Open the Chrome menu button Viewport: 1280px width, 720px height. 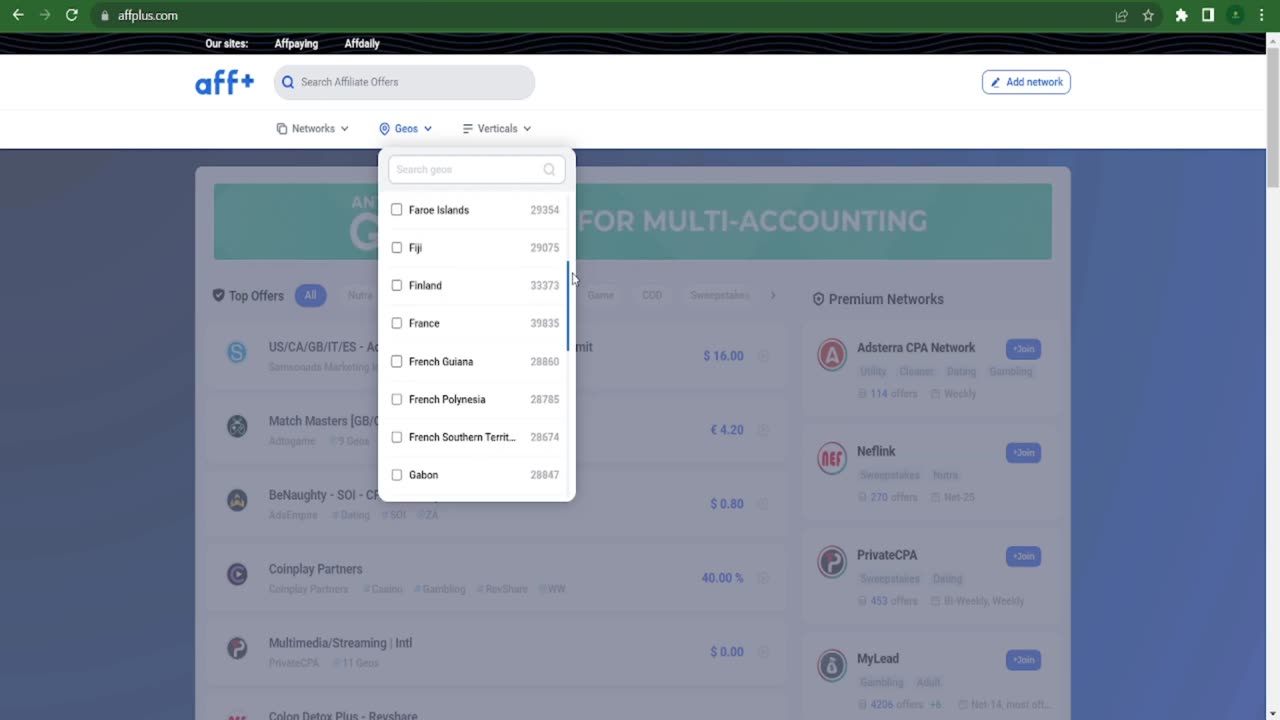point(1263,15)
